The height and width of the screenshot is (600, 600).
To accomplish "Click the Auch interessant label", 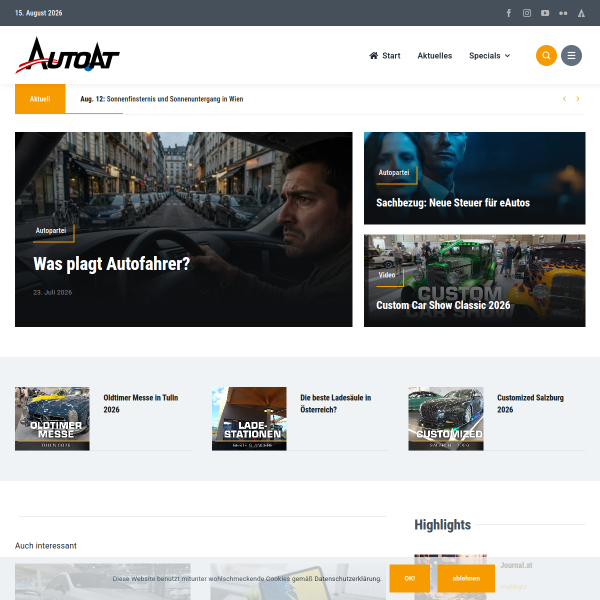I will tap(46, 546).
